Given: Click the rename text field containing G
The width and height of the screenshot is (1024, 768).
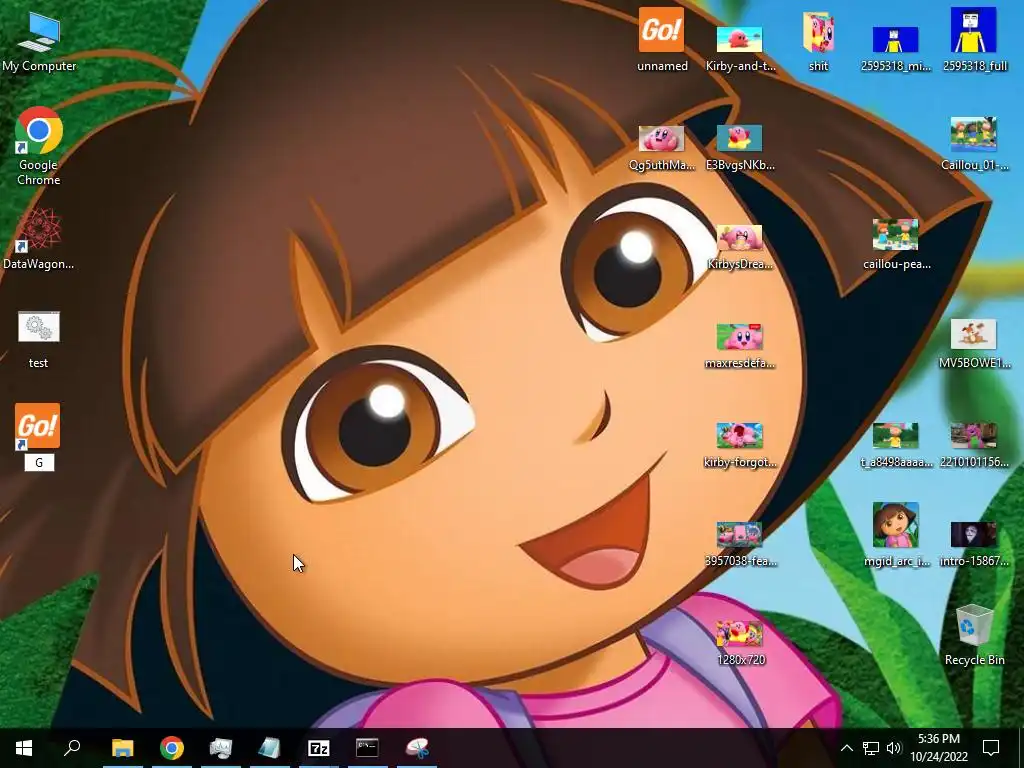Looking at the screenshot, I should (39, 462).
